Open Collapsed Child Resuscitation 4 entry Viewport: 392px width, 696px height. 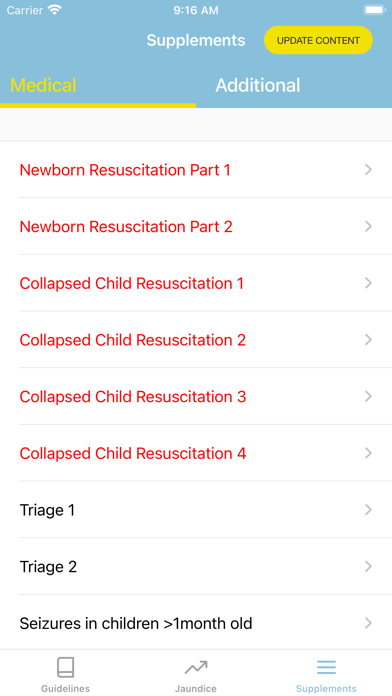196,453
